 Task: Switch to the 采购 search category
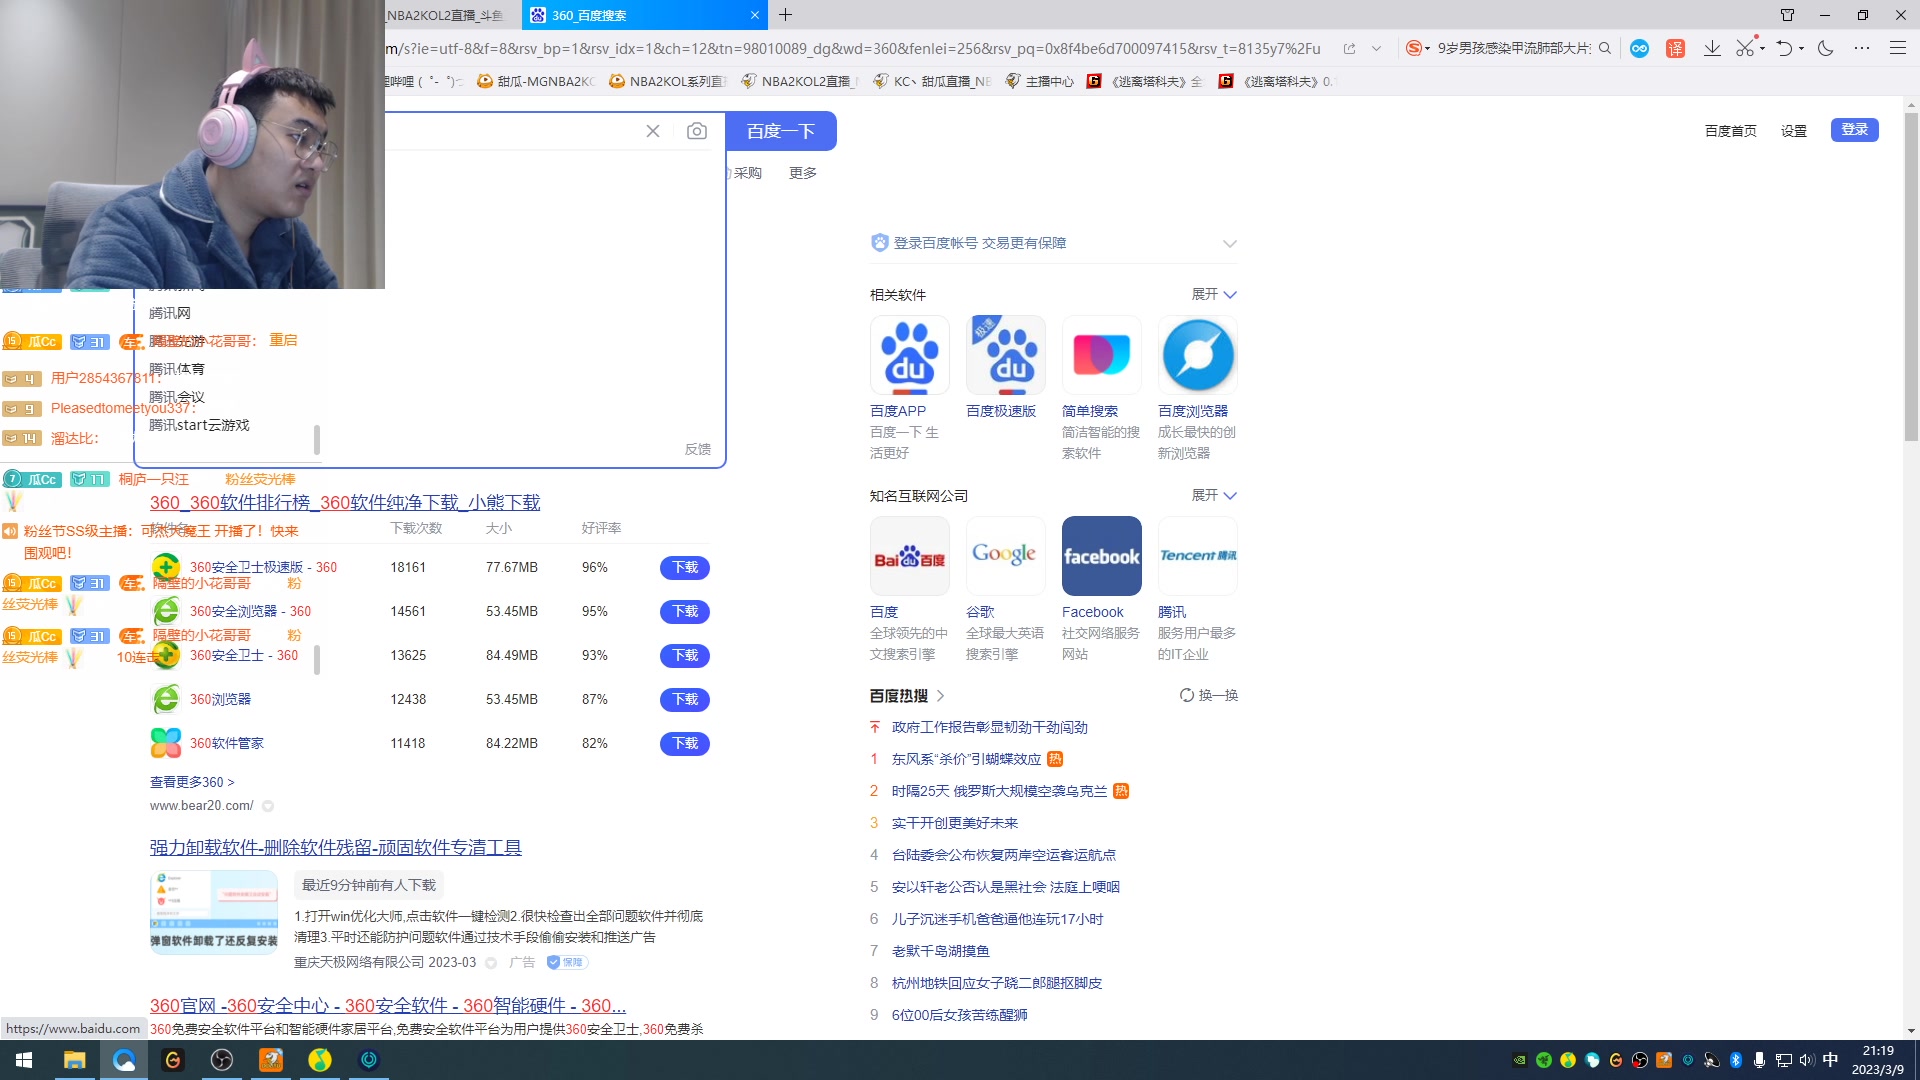click(x=746, y=173)
